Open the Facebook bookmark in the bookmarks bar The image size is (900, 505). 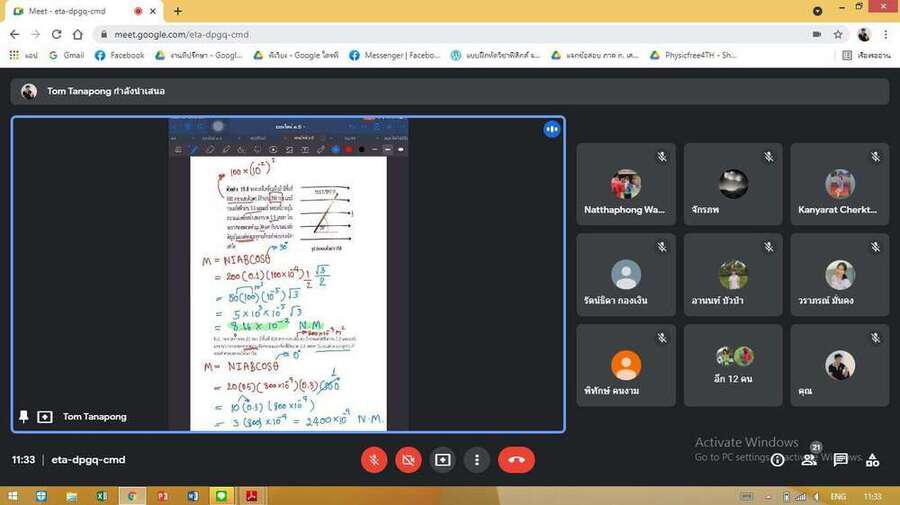(119, 56)
